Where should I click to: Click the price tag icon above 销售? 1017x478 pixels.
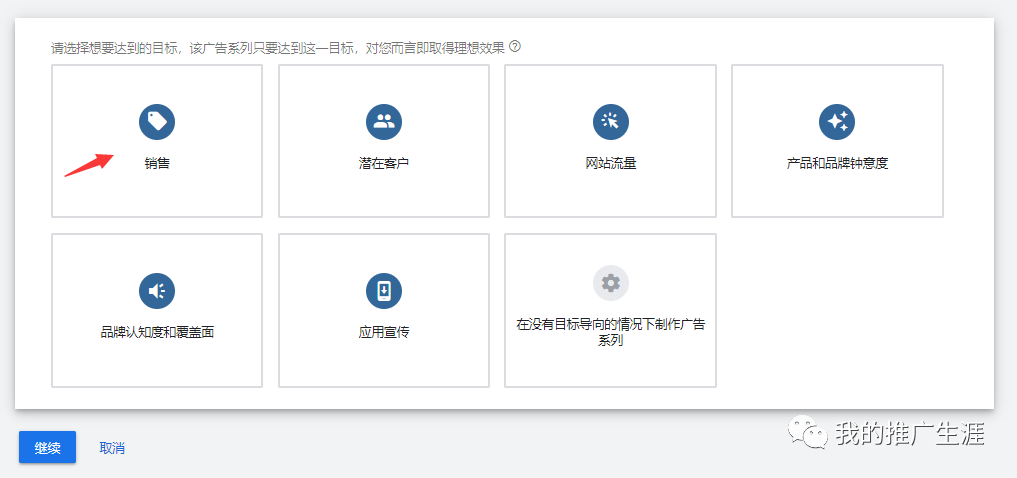157,121
